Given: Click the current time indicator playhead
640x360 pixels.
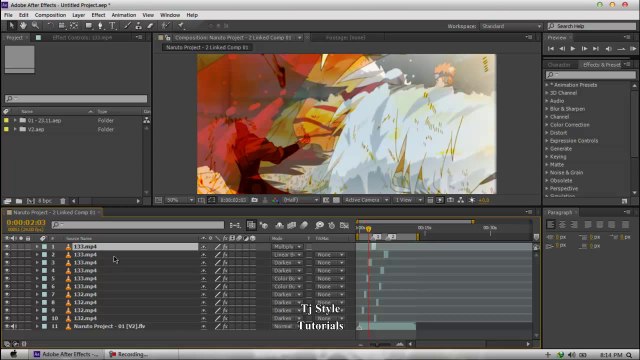Looking at the screenshot, I should (x=369, y=229).
